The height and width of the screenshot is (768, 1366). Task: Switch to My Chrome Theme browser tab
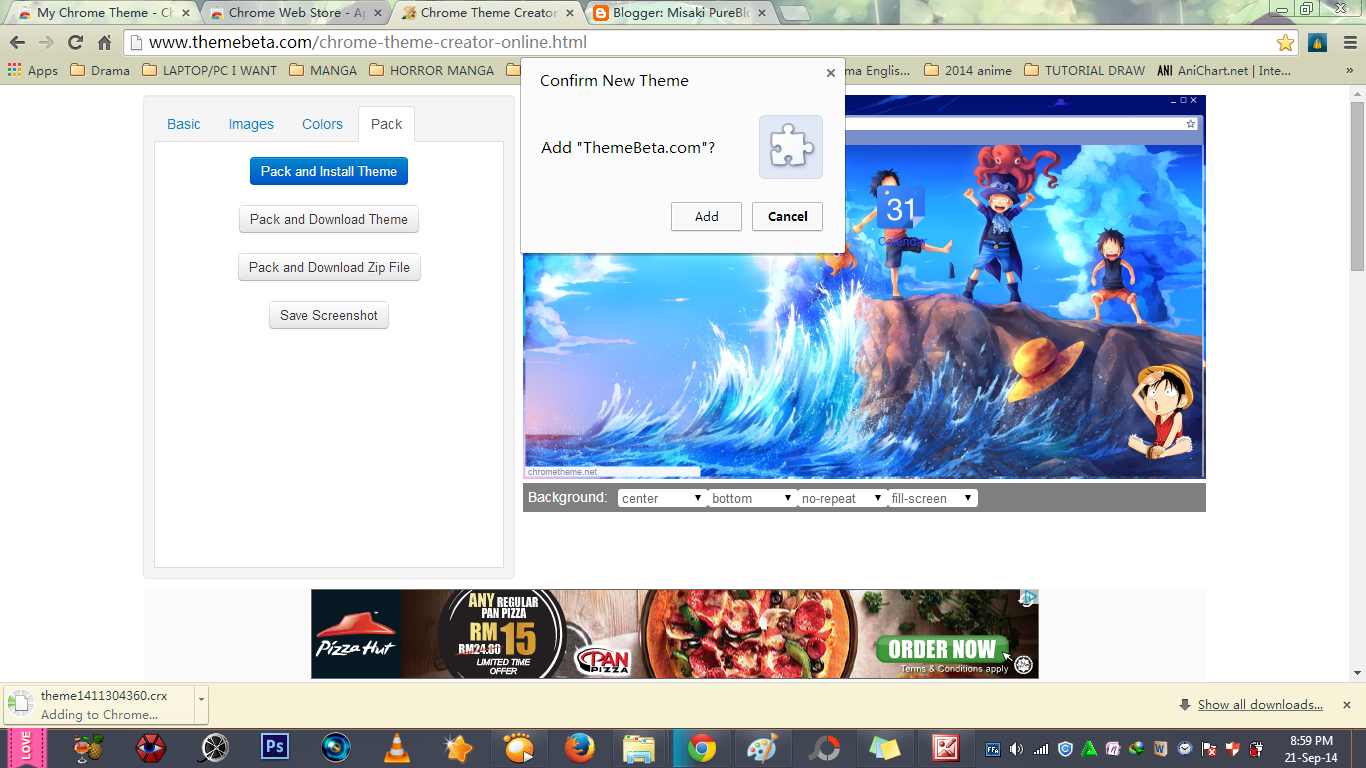point(103,13)
